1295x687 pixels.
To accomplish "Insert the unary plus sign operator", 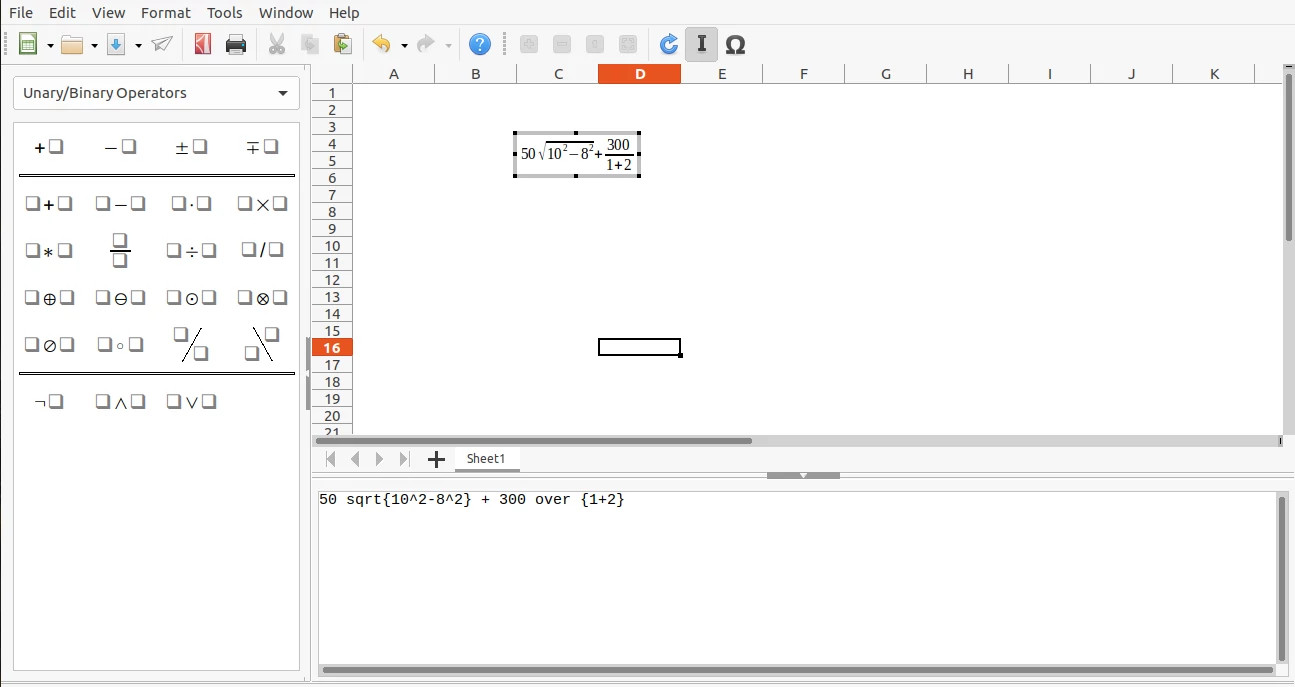I will coord(49,147).
